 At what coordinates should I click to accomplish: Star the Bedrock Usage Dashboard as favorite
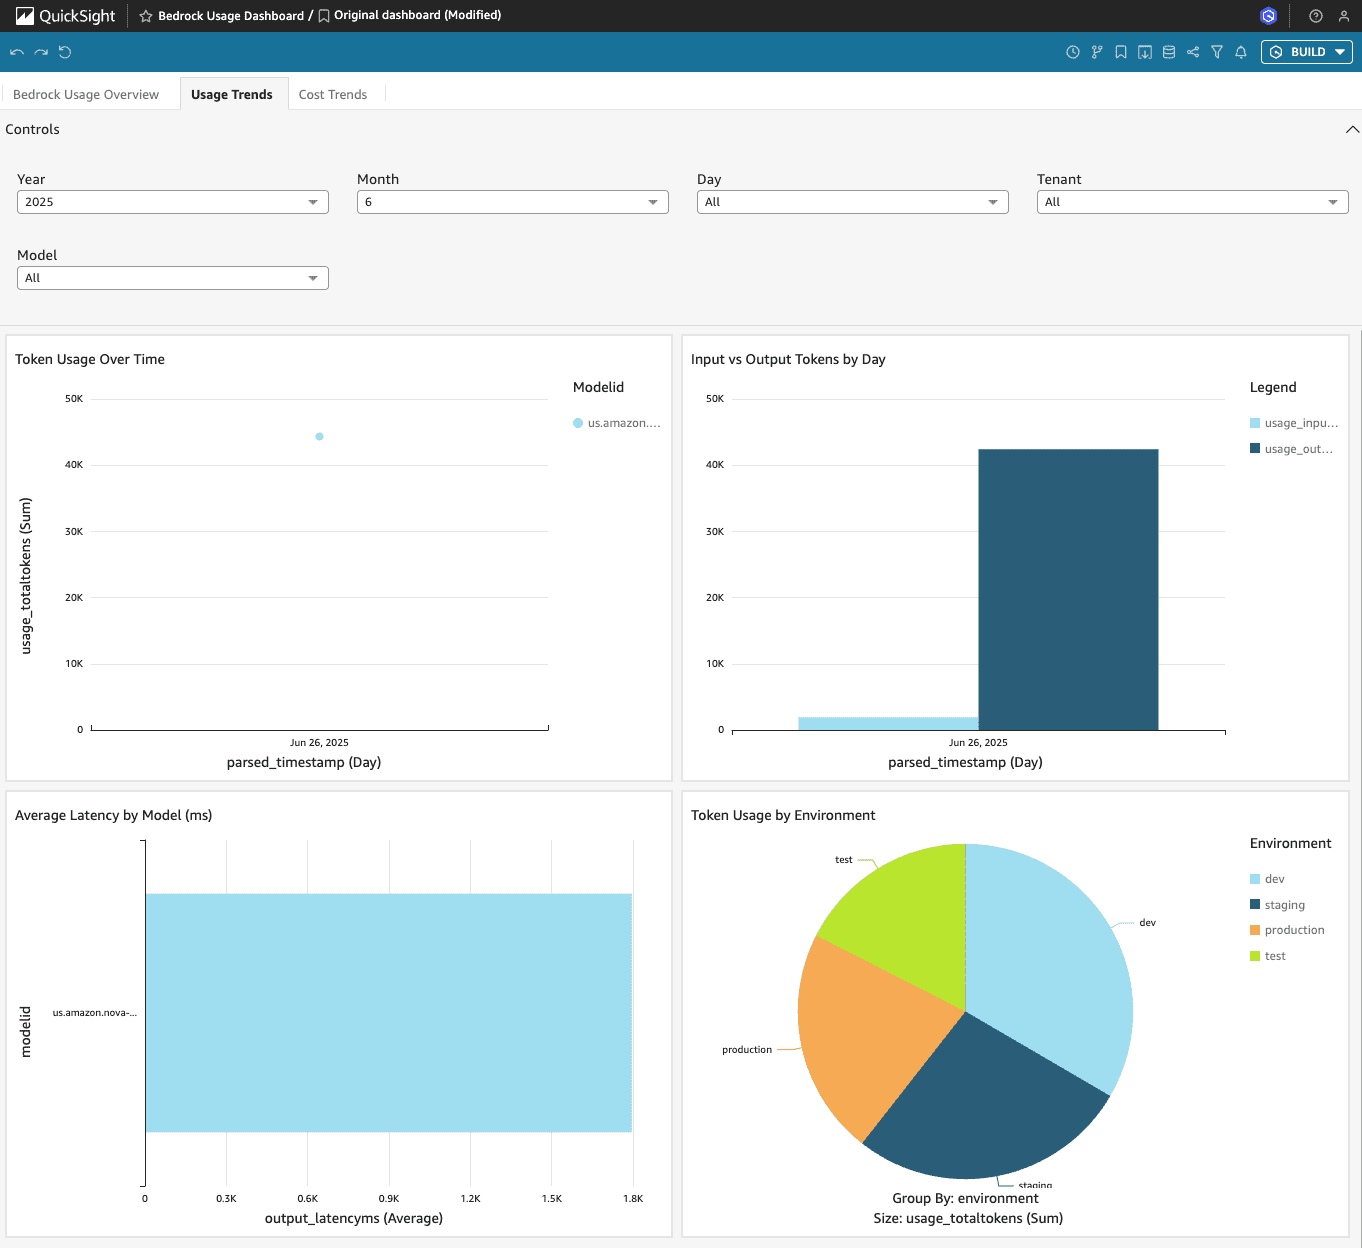point(146,16)
